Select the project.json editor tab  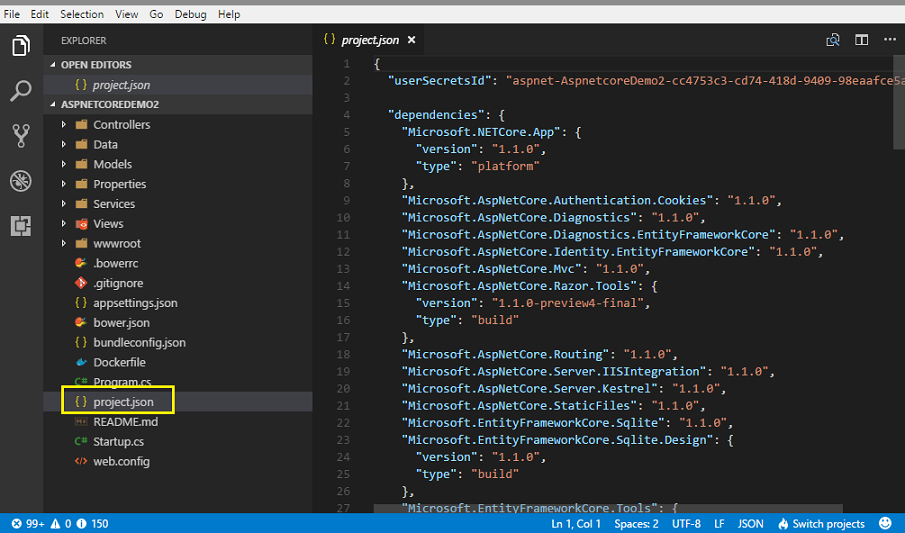[x=369, y=40]
